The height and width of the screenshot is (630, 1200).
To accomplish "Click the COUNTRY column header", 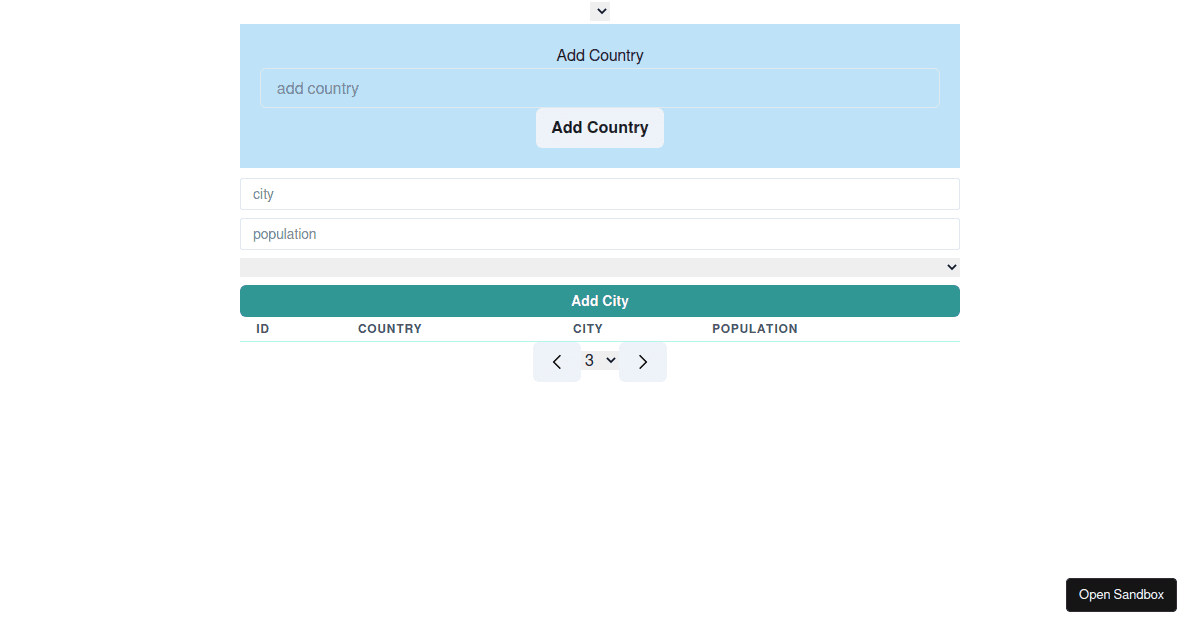I will (x=390, y=328).
